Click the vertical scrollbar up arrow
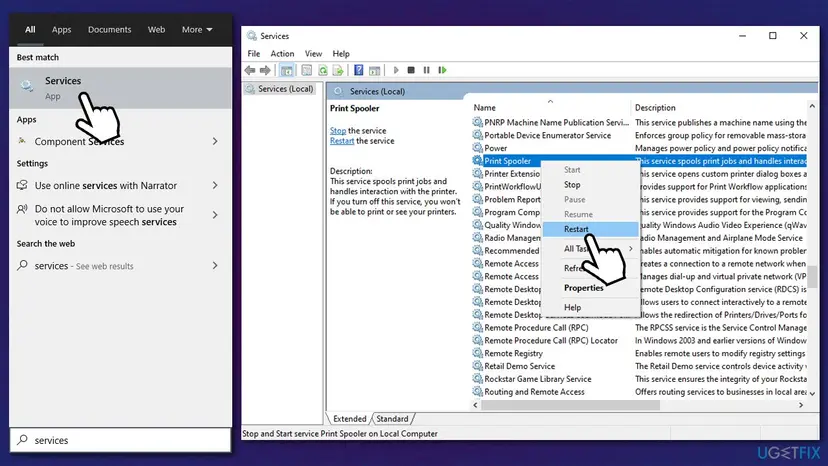Image resolution: width=828 pixels, height=466 pixels. (812, 107)
